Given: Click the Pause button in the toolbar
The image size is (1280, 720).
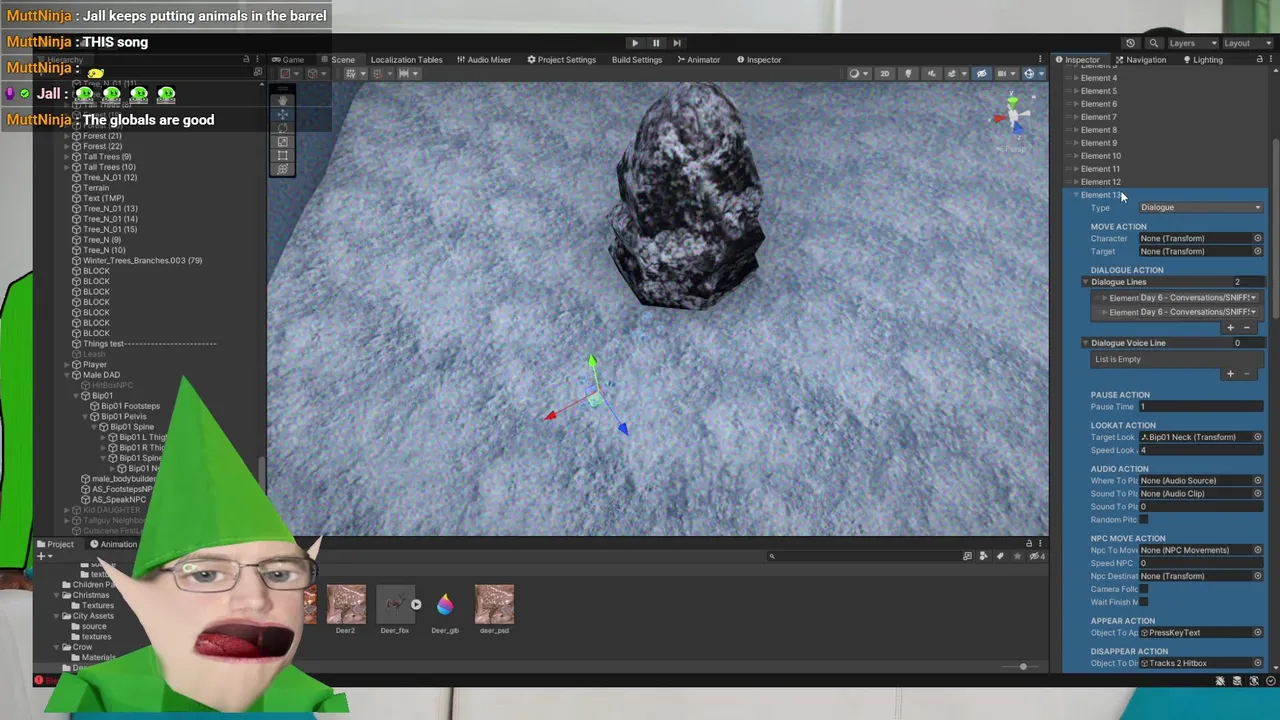Looking at the screenshot, I should pos(656,43).
